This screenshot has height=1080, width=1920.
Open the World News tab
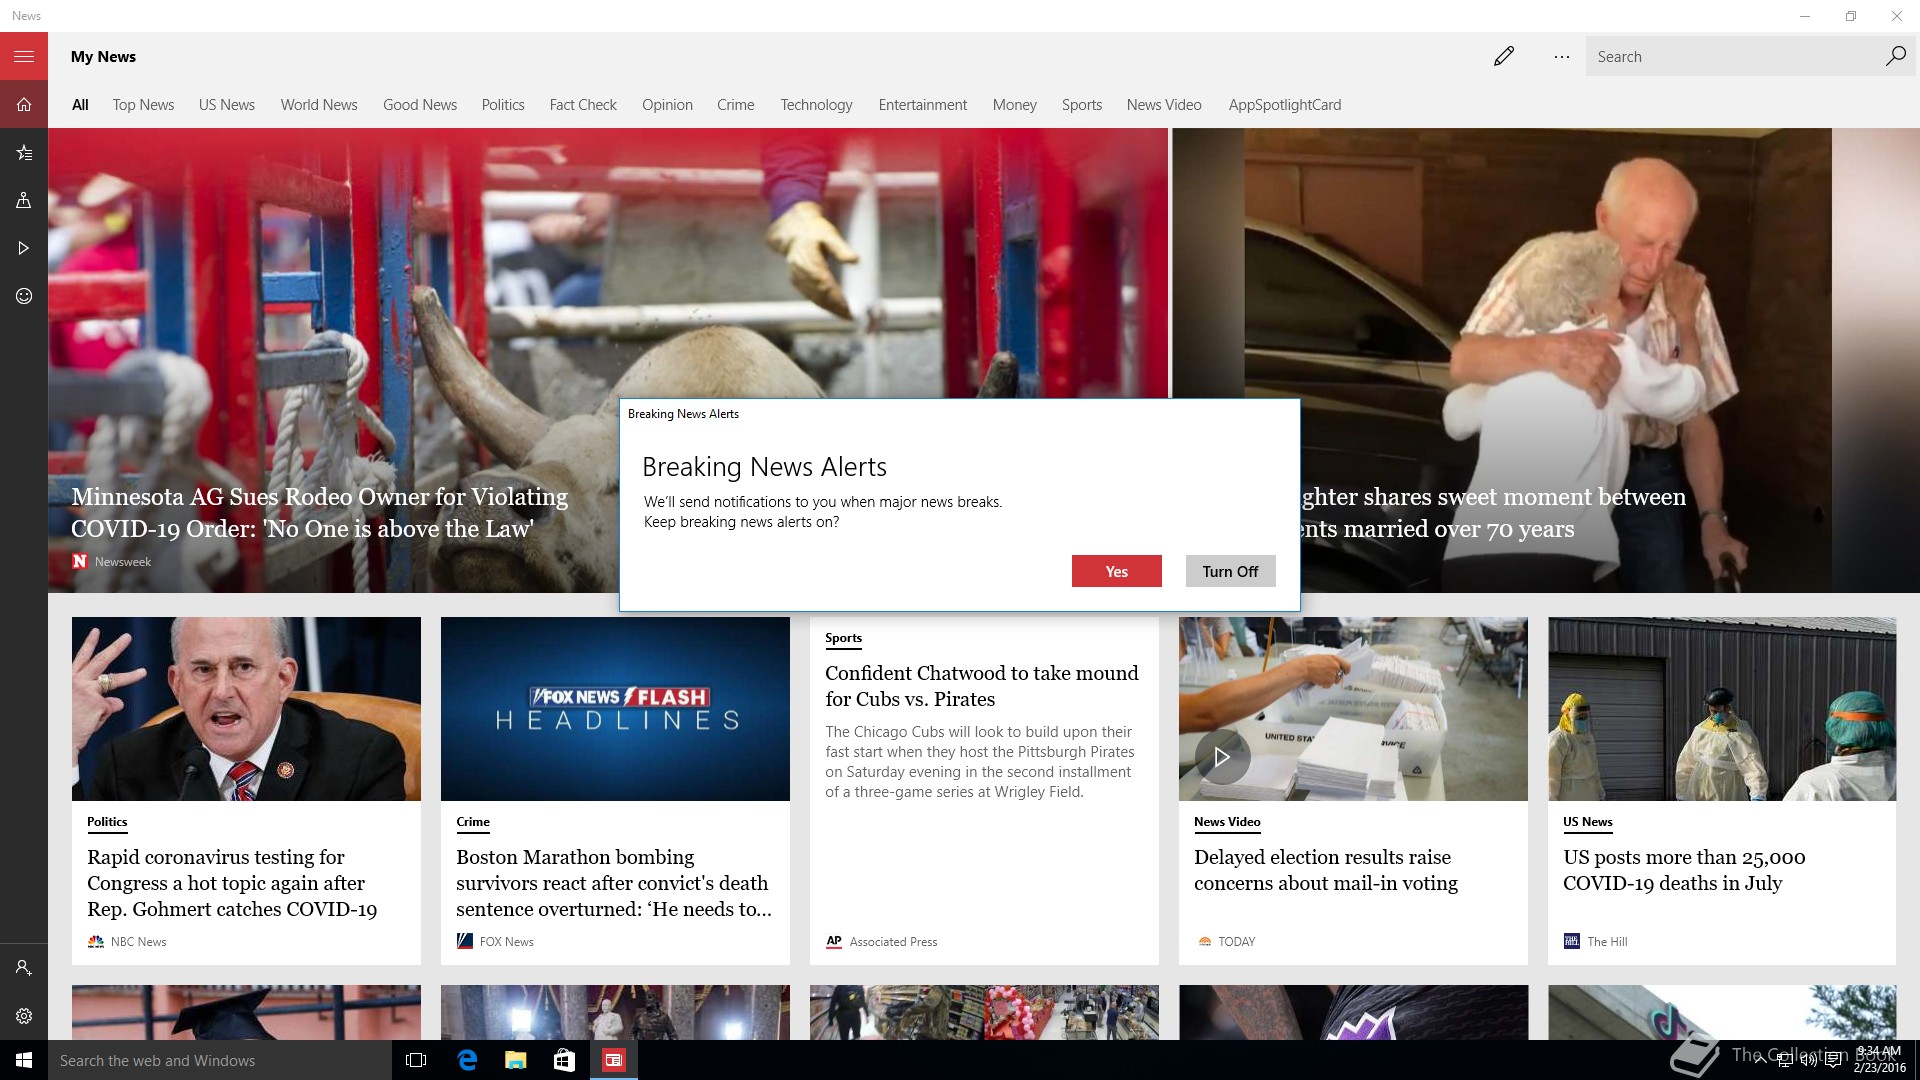click(319, 105)
